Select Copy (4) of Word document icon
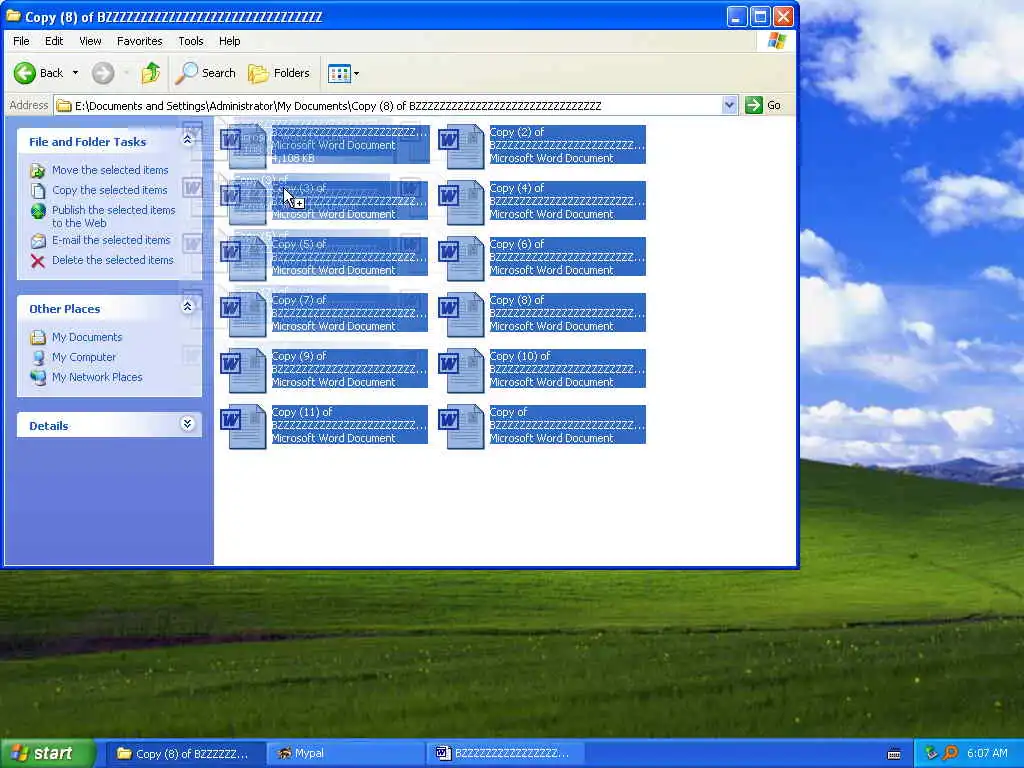This screenshot has height=768, width=1024. (x=462, y=202)
